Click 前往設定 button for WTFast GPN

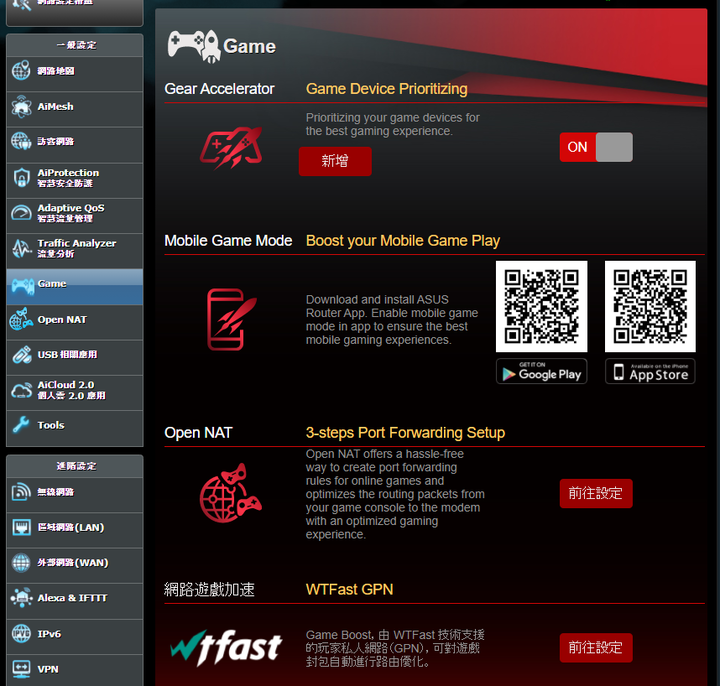click(x=596, y=648)
